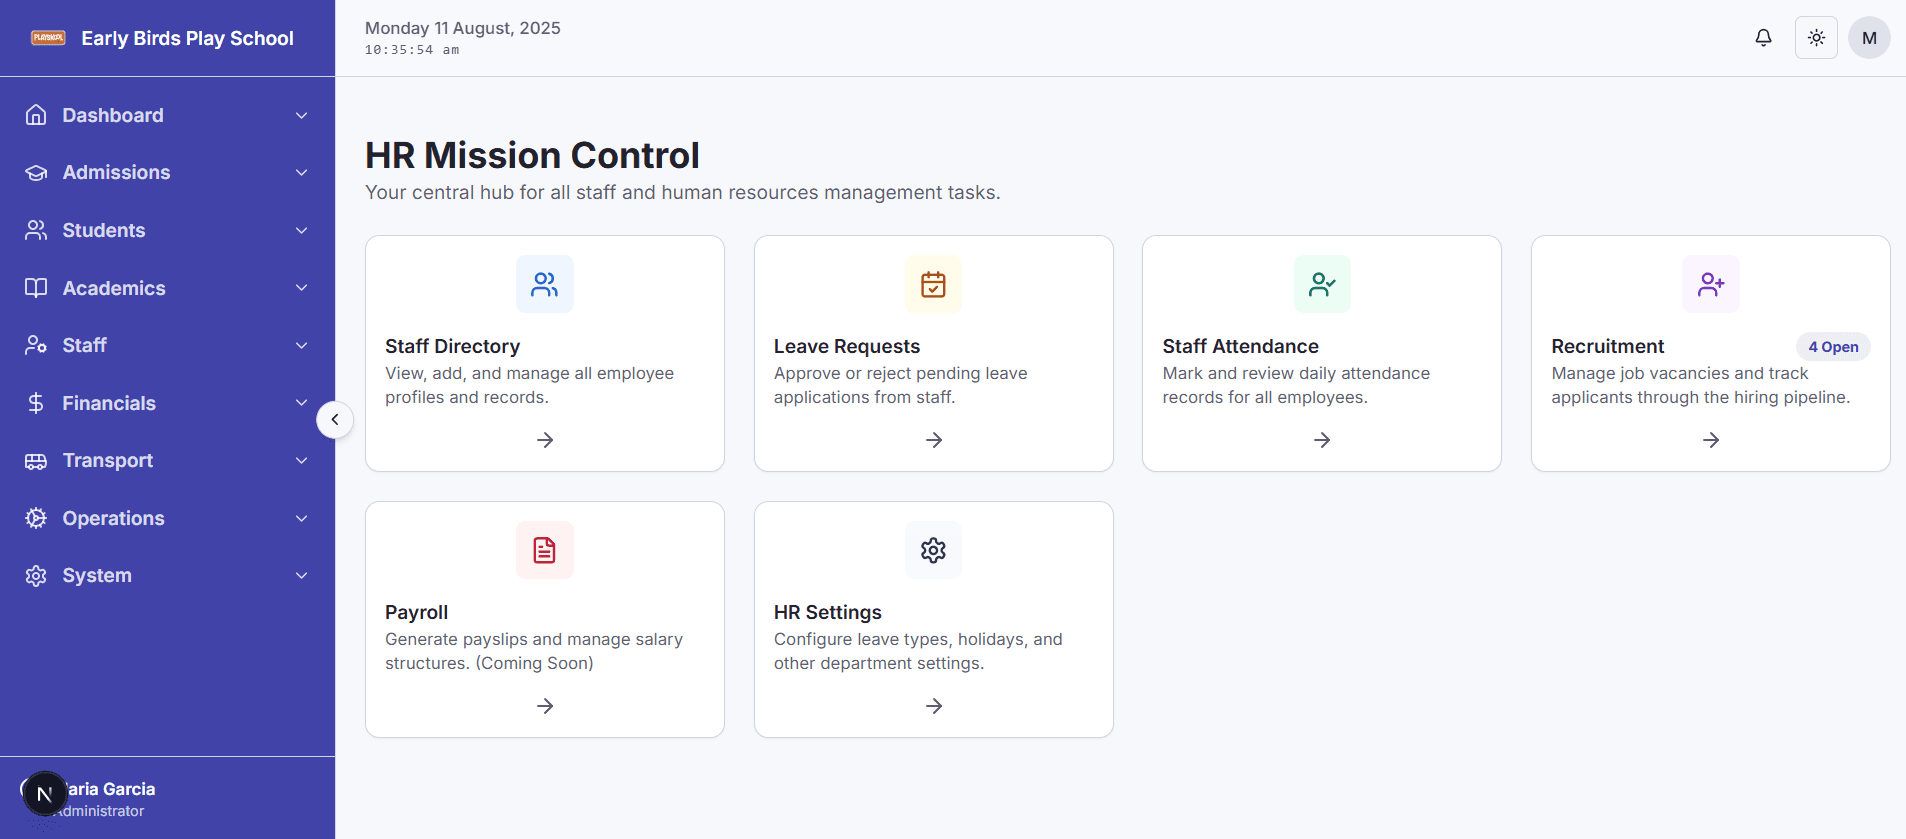Image resolution: width=1906 pixels, height=839 pixels.
Task: Click the arrow on Payroll card
Action: coord(545,706)
